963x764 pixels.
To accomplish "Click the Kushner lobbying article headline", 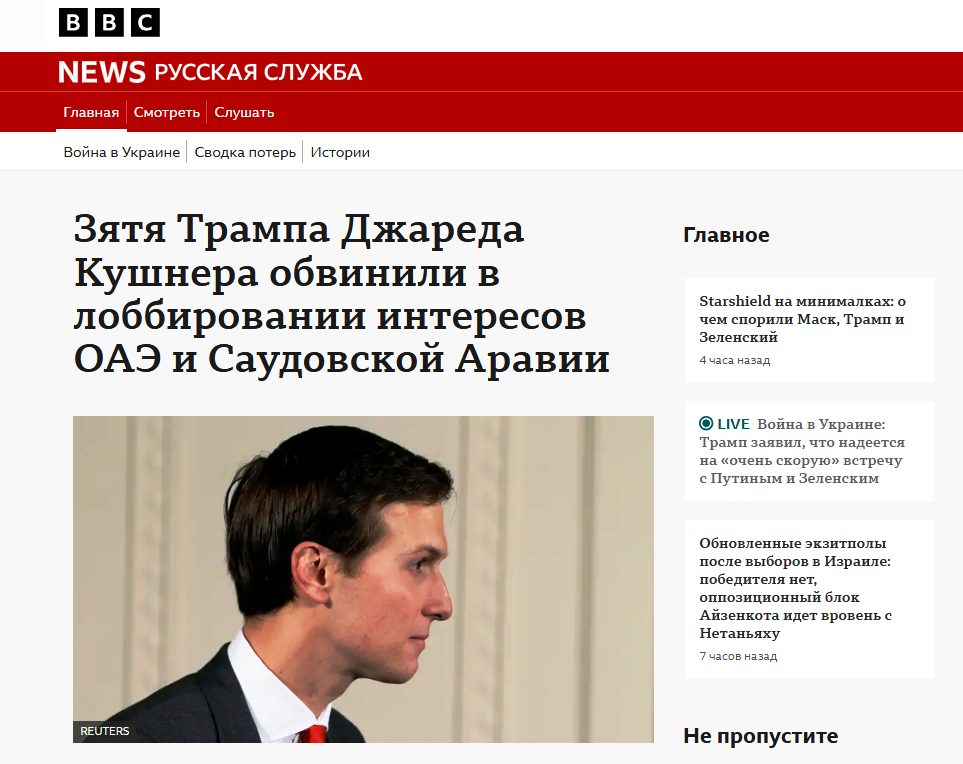I will 341,294.
